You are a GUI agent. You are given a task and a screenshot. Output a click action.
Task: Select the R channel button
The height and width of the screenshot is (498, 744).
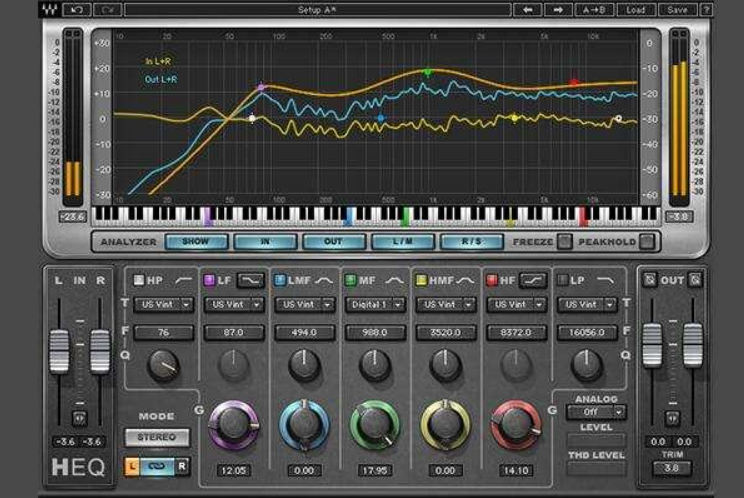point(182,466)
